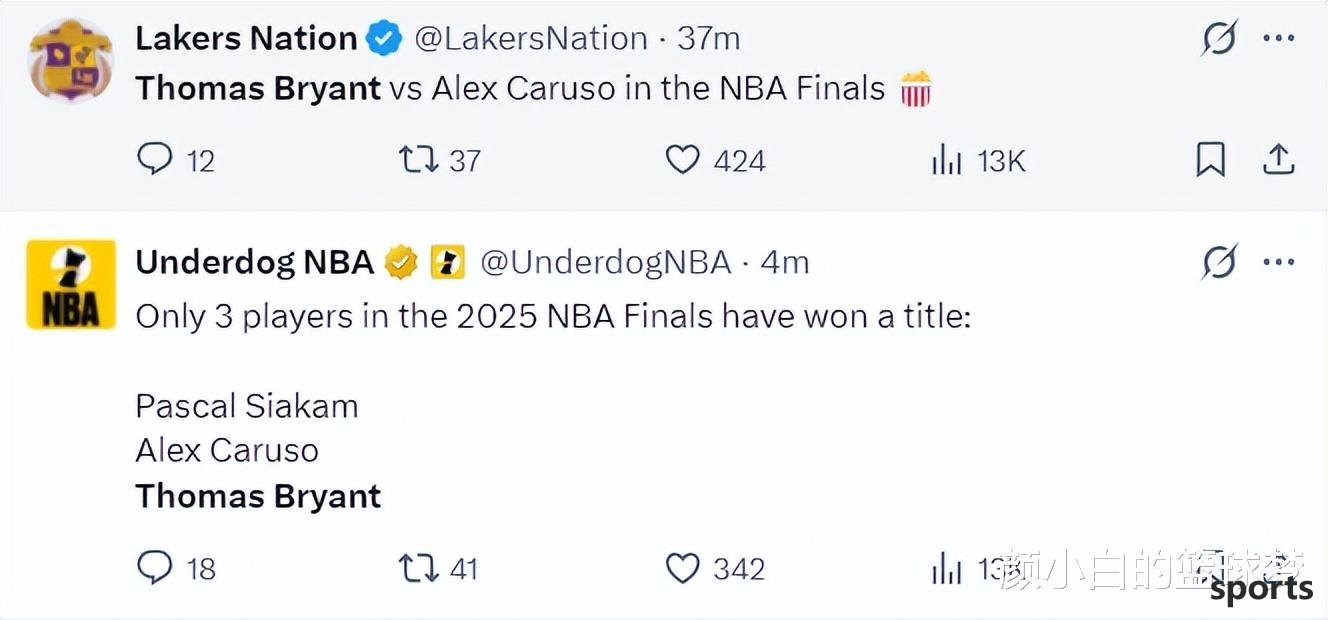Open Grok icon on Lakers Nation tweet

click(1220, 39)
